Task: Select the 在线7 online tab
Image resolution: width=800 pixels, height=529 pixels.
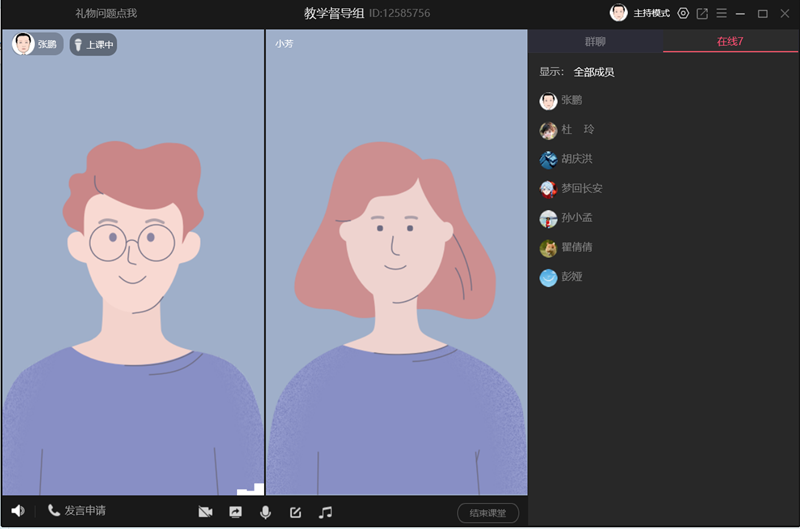Action: coord(730,42)
